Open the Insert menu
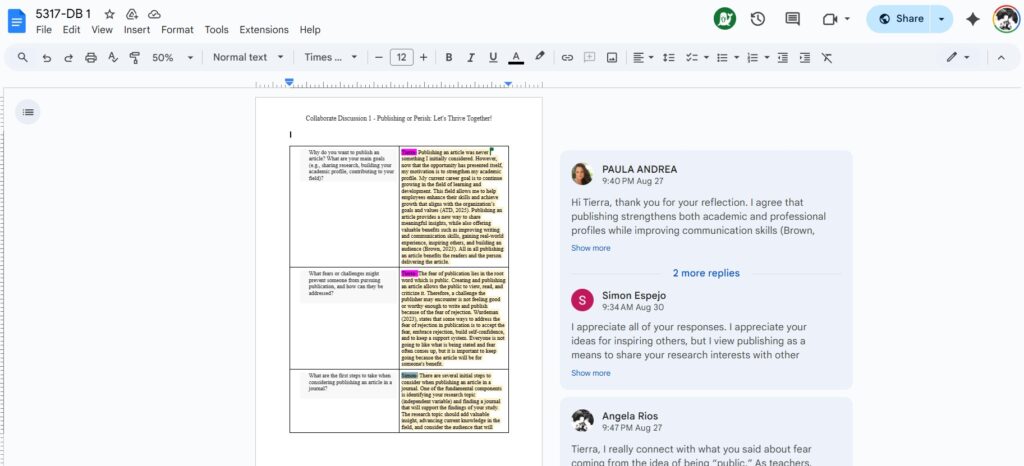This screenshot has height=466, width=1024. click(x=137, y=30)
